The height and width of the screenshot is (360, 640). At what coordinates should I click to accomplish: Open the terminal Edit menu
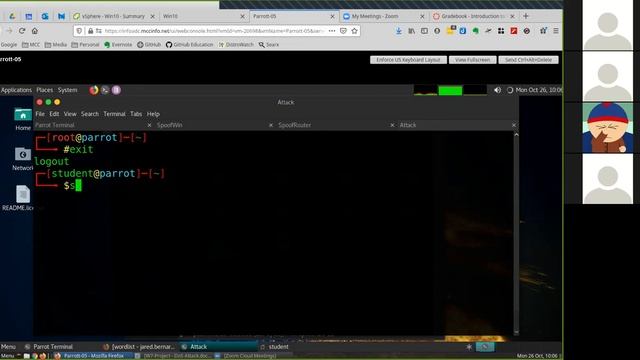[x=54, y=114]
